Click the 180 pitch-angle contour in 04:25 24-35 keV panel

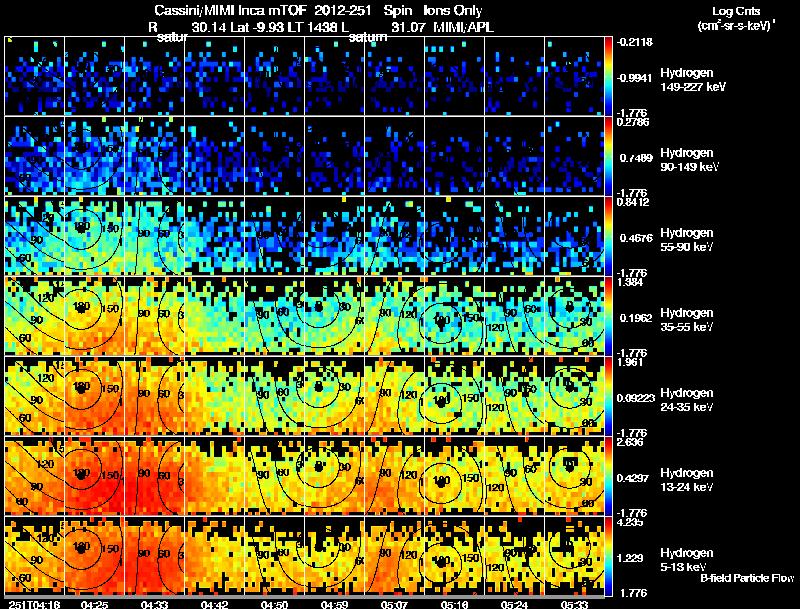(81, 386)
